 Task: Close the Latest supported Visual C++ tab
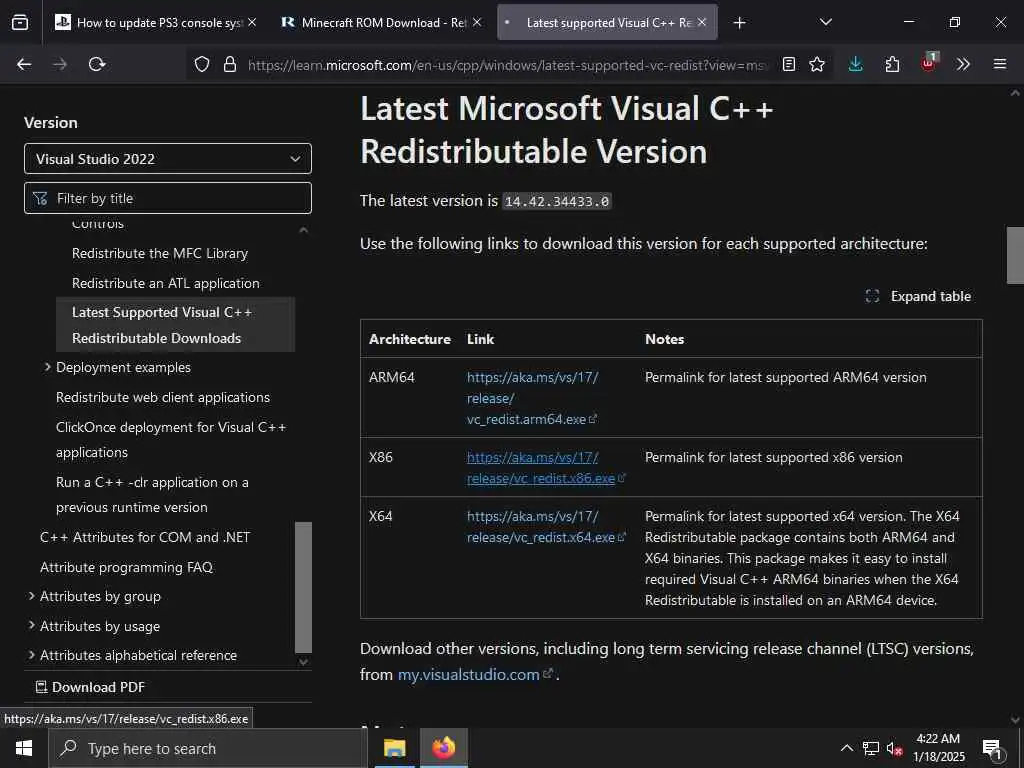point(702,22)
